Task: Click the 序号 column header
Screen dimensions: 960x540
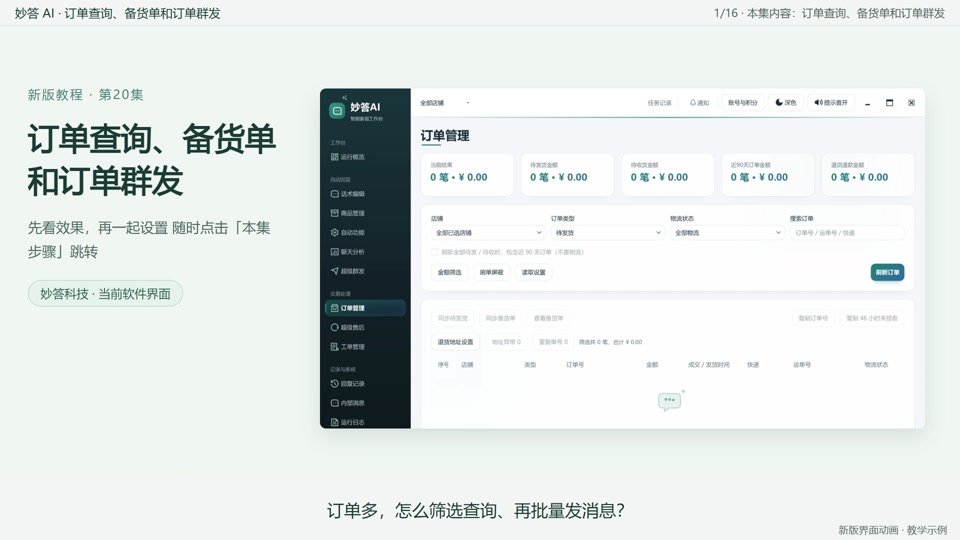Action: point(443,365)
